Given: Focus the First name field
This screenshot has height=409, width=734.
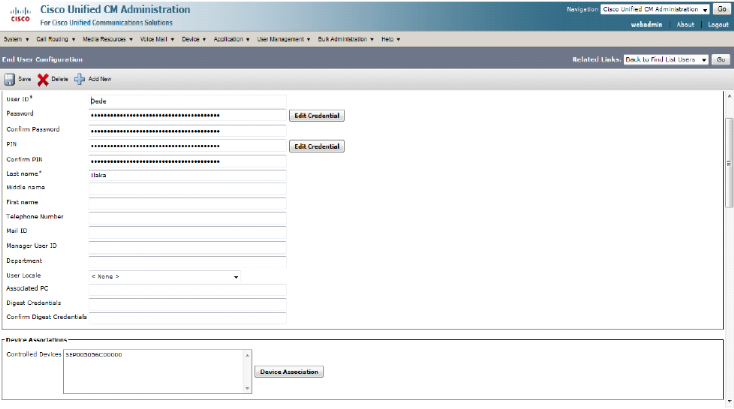Looking at the screenshot, I should point(187,203).
